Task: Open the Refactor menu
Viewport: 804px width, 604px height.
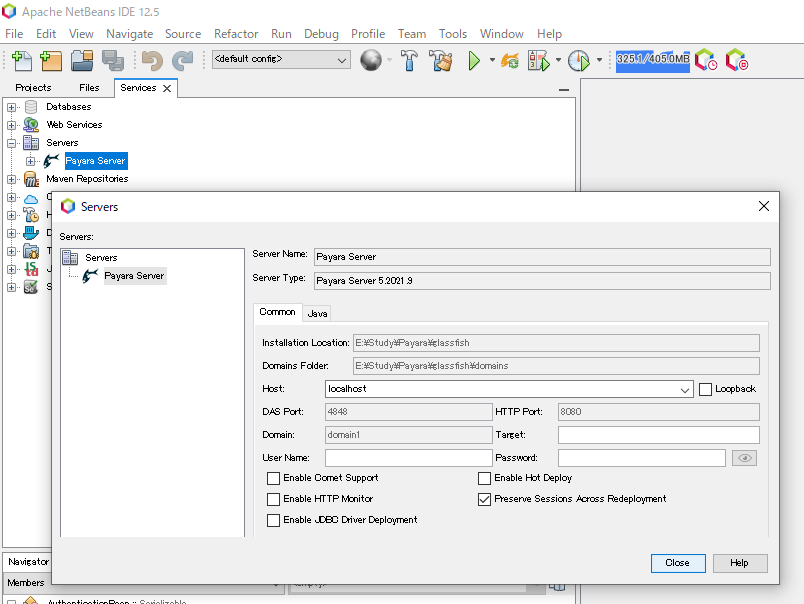Action: pyautogui.click(x=236, y=34)
